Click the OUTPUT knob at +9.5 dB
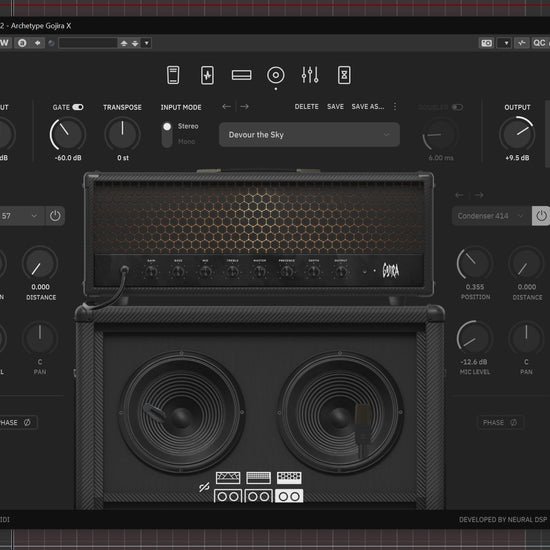 tap(517, 134)
